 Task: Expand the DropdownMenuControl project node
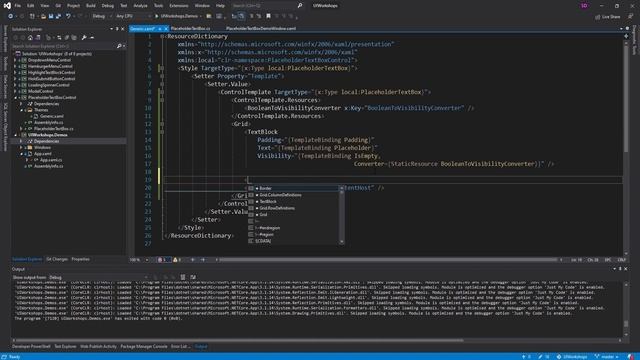16,60
